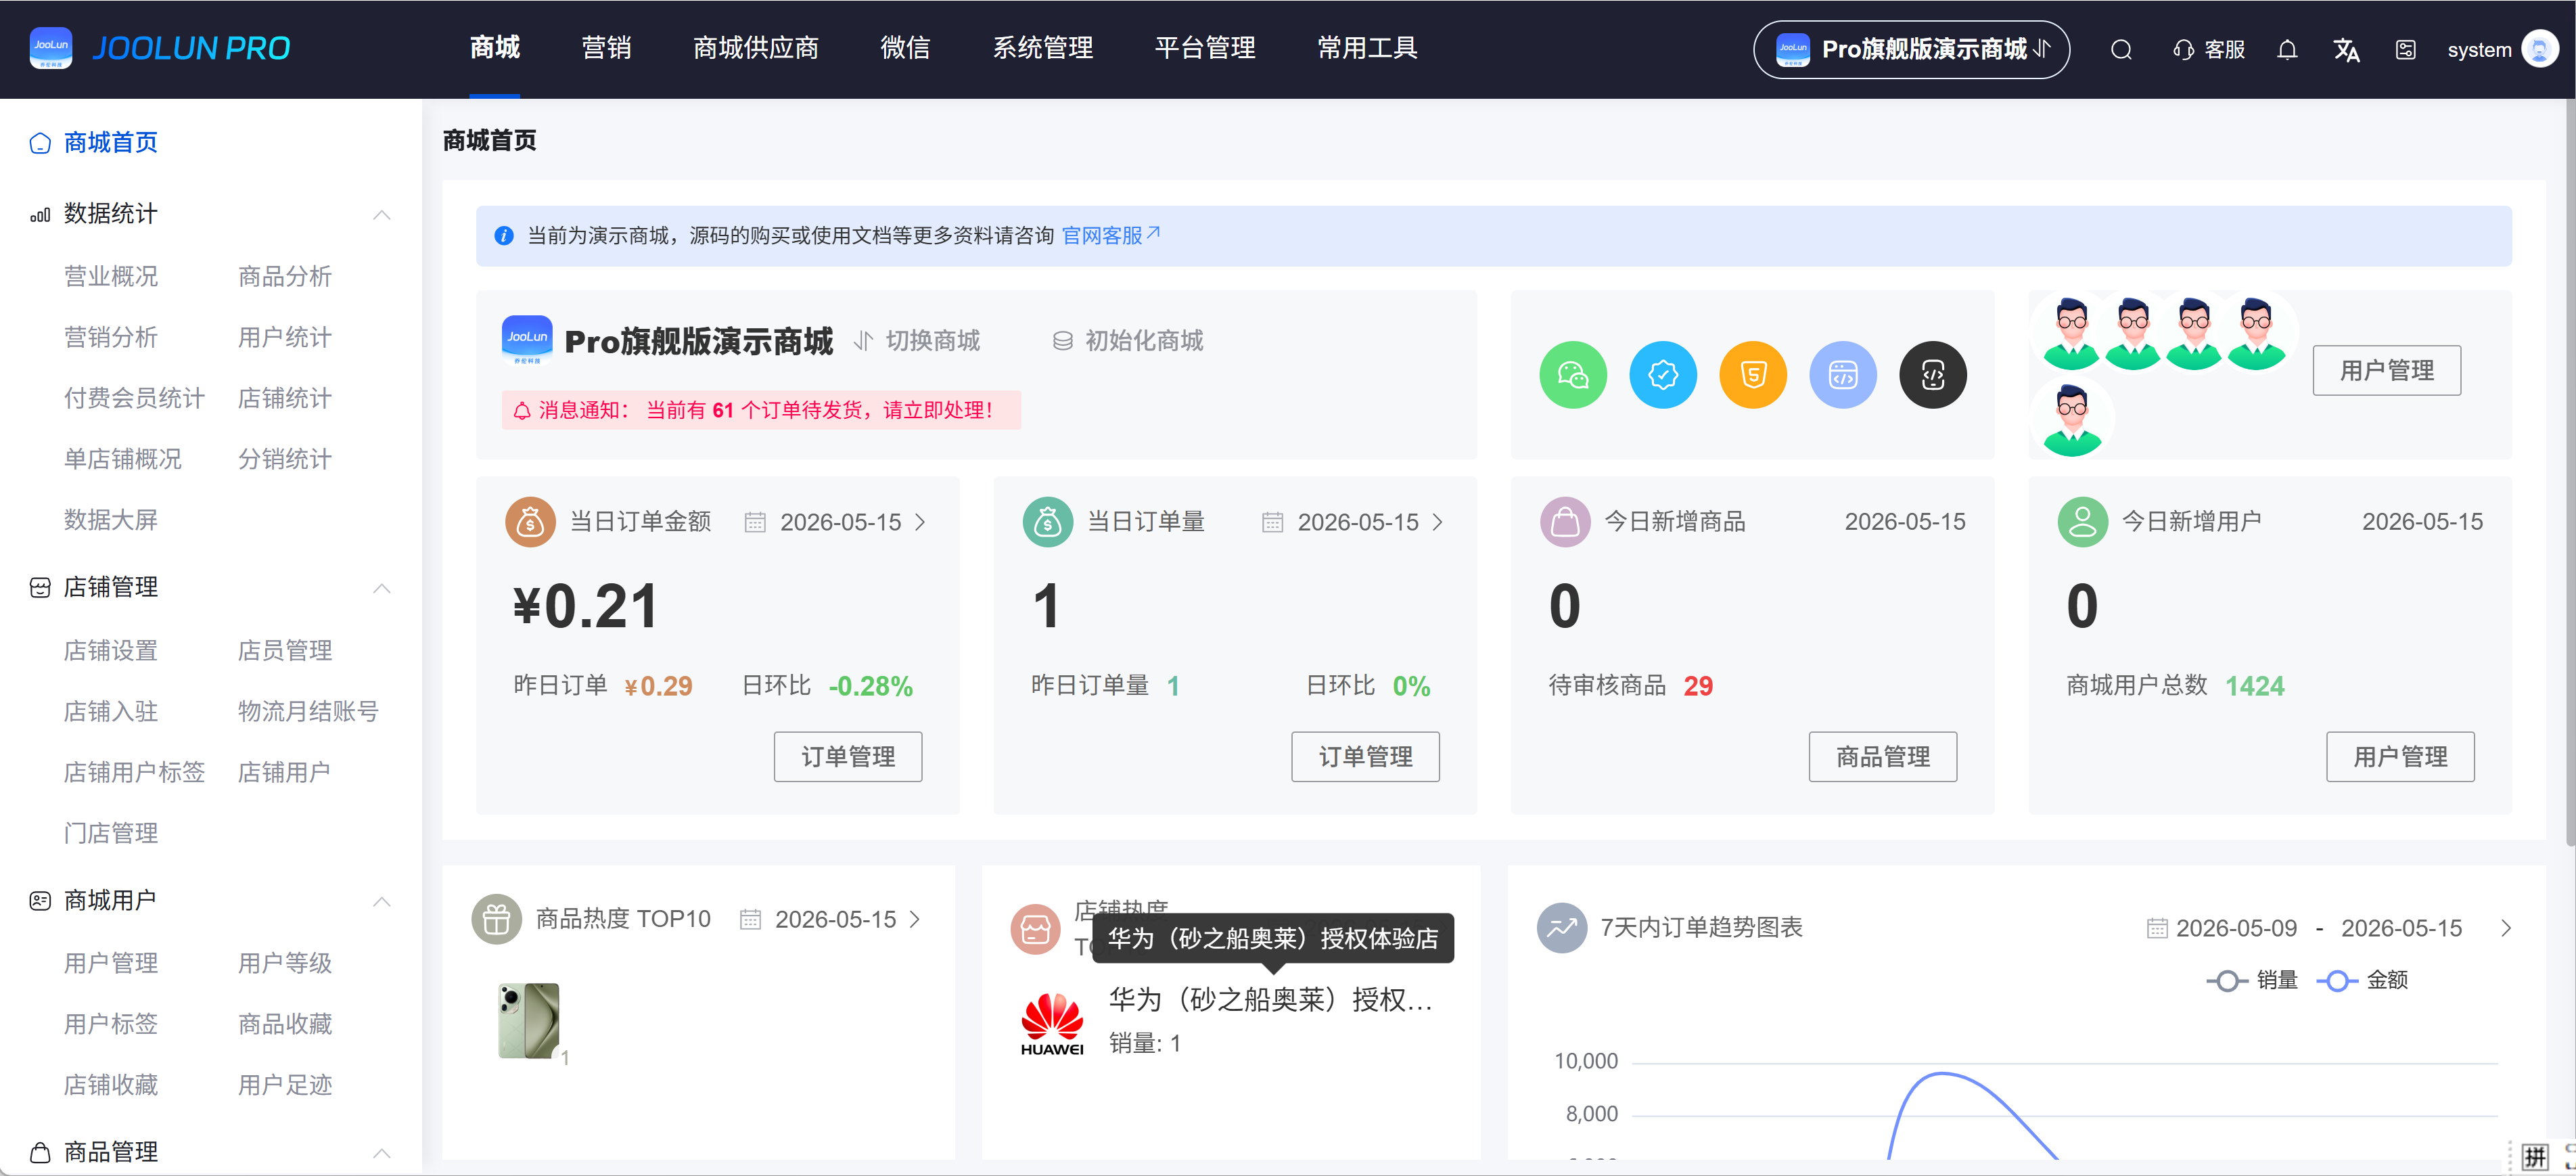
Task: Toggle the 金额 legend series
Action: (x=2362, y=981)
